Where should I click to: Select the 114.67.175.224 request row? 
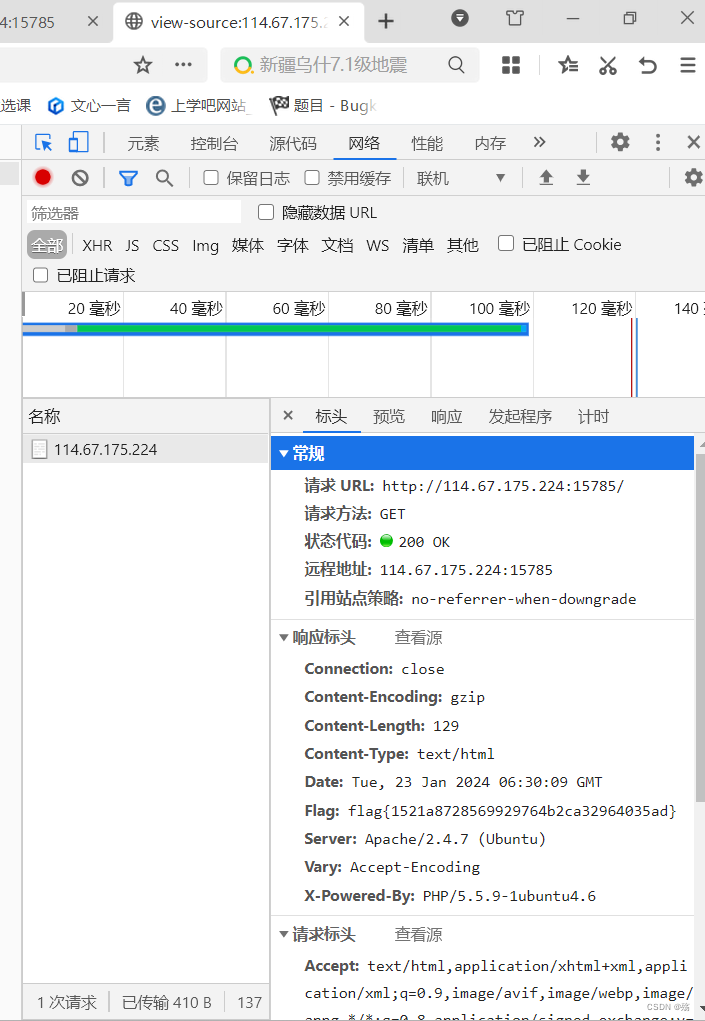tap(146, 449)
